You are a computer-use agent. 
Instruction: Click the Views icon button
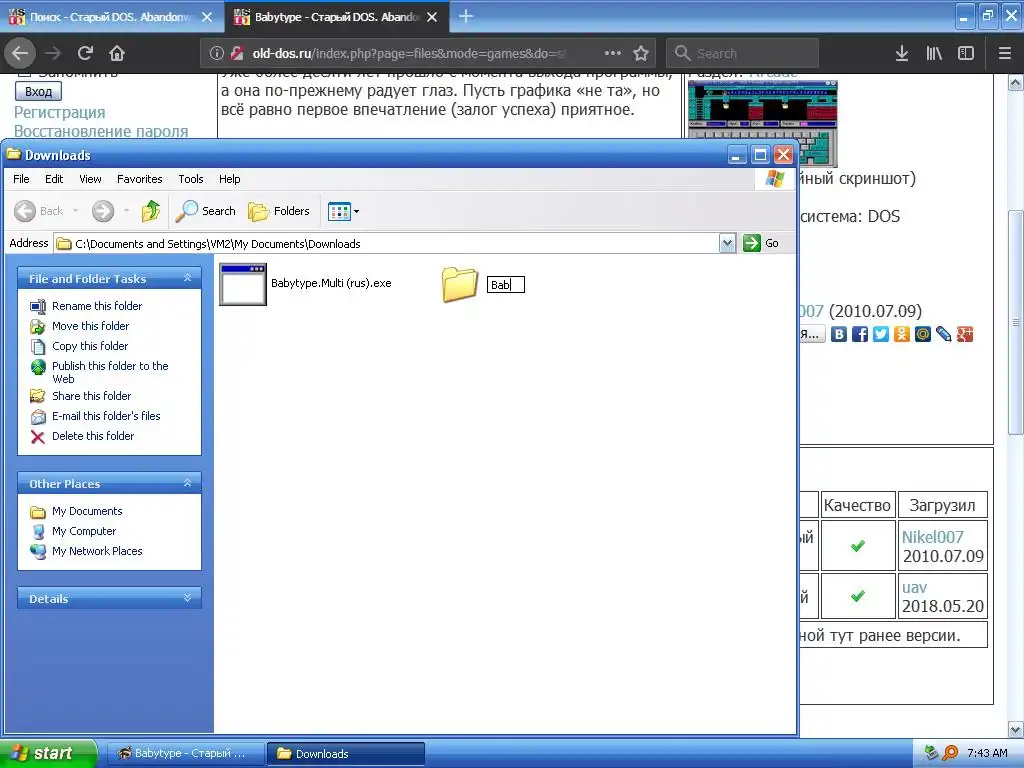(x=340, y=212)
